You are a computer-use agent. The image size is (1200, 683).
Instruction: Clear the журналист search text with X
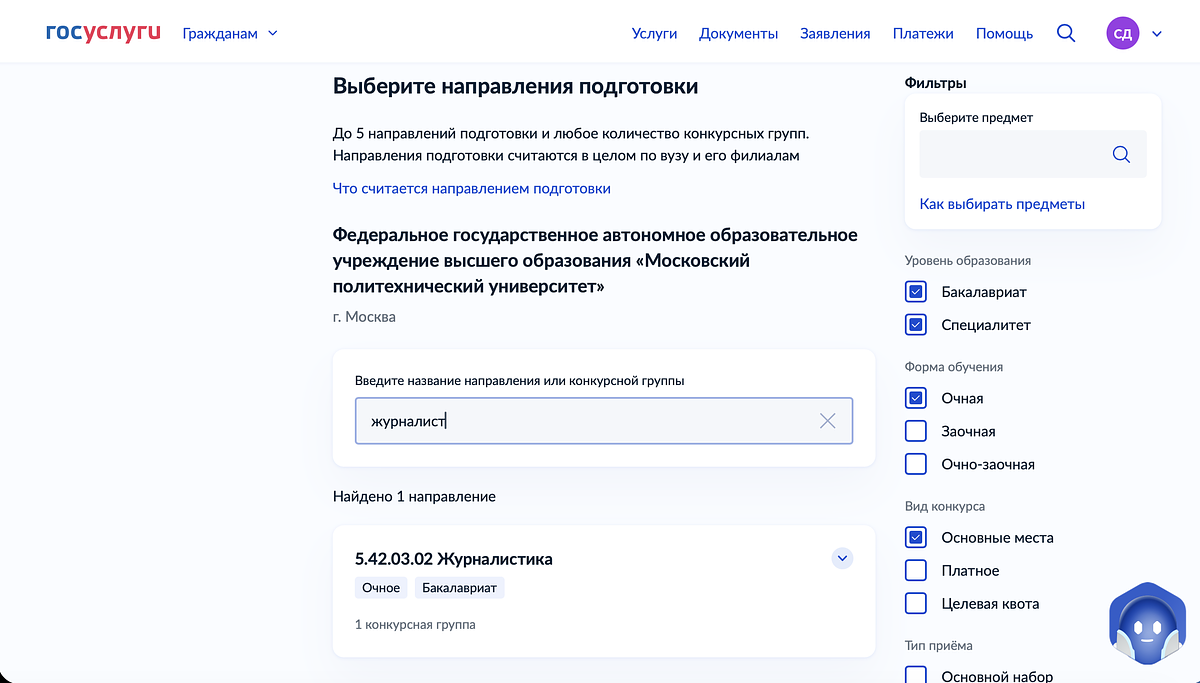click(827, 421)
